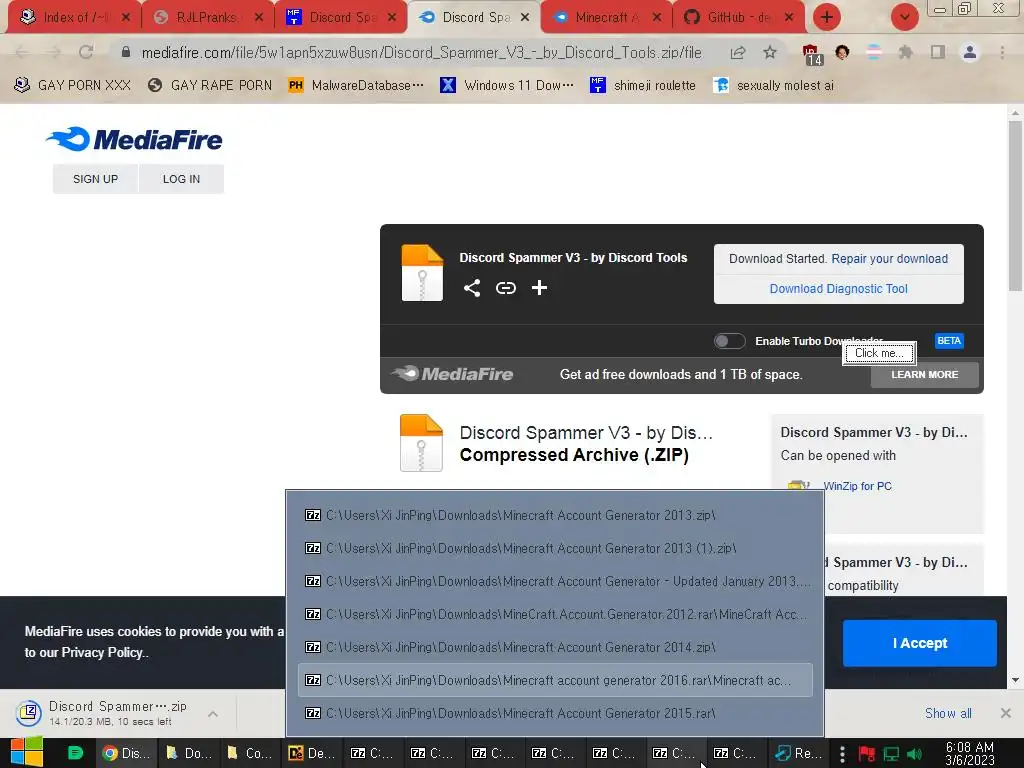
Task: Open the extension icon with 14 badge
Action: 811,54
